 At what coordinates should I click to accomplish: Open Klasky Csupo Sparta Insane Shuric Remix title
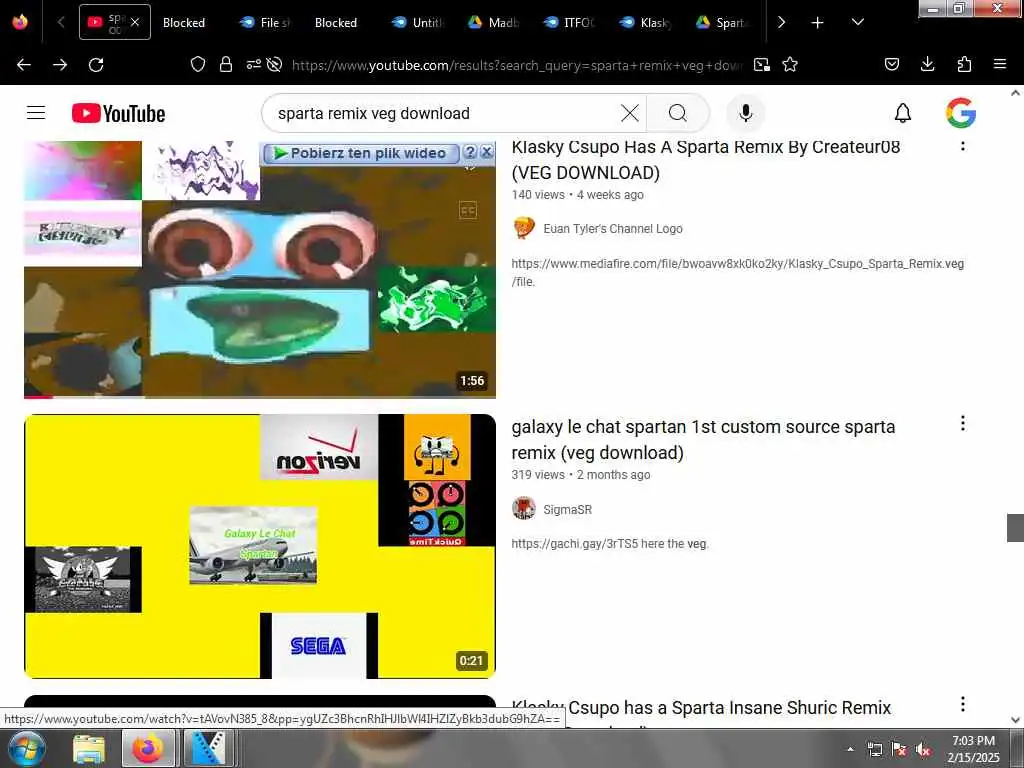pyautogui.click(x=701, y=708)
